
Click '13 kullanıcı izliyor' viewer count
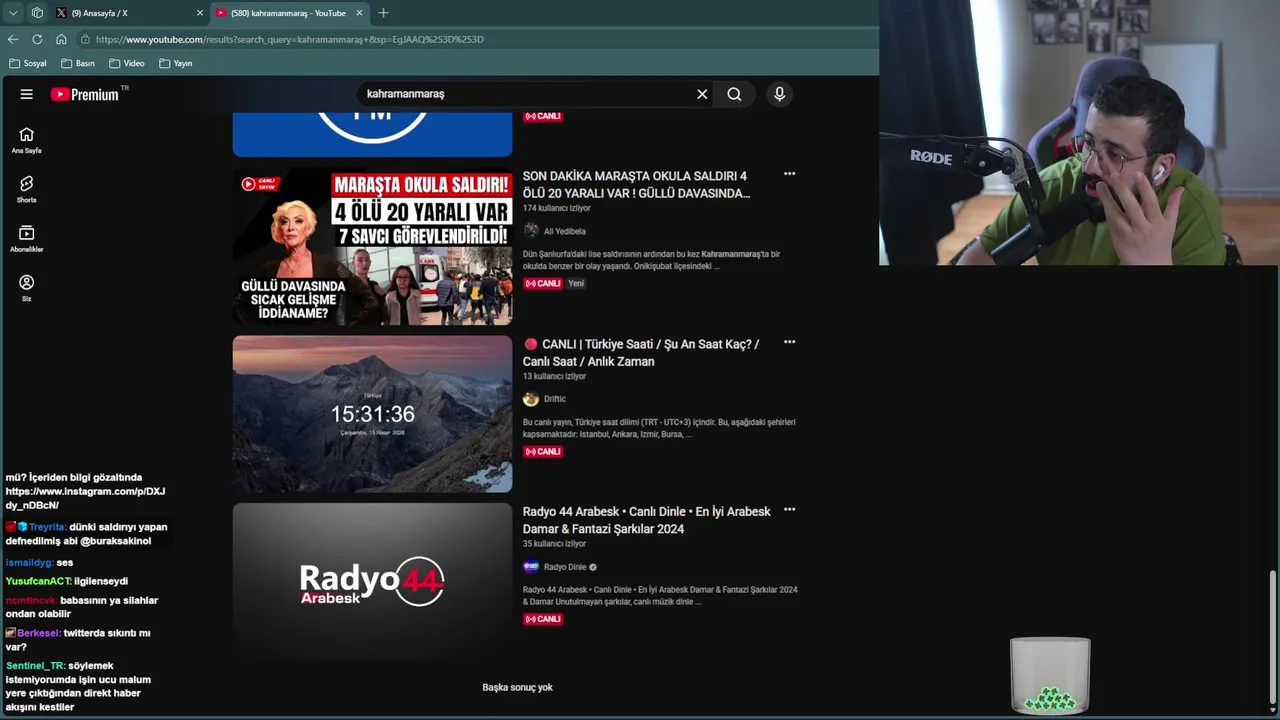click(x=554, y=376)
